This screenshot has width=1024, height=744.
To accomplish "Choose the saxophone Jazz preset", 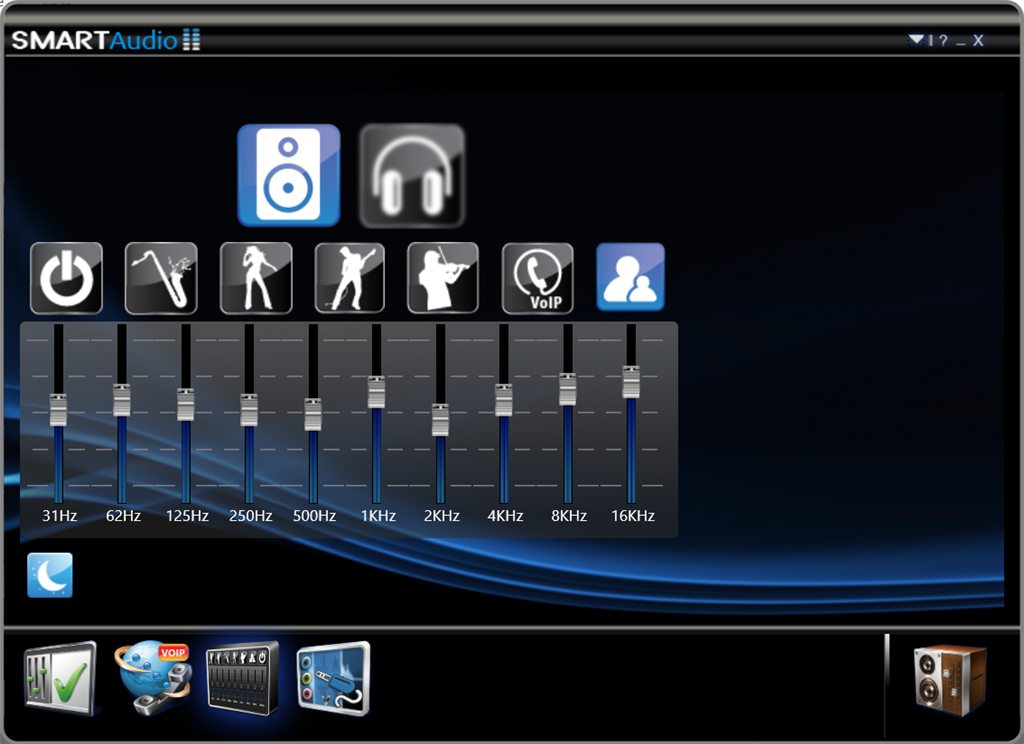I will pyautogui.click(x=161, y=278).
